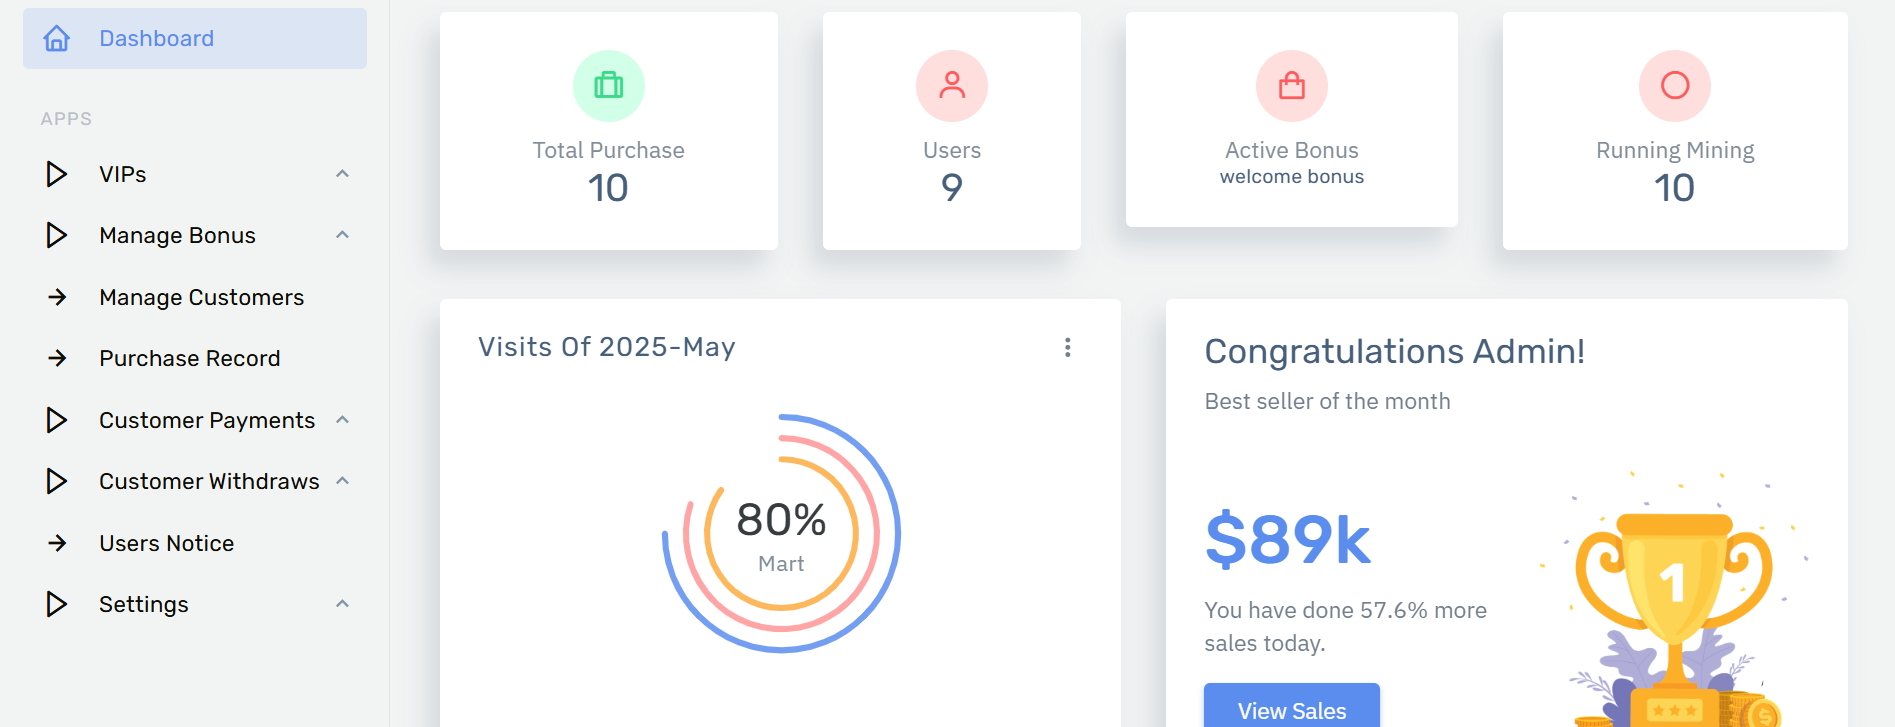Expand the Customer Payments chevron
This screenshot has width=1895, height=727.
coord(342,420)
